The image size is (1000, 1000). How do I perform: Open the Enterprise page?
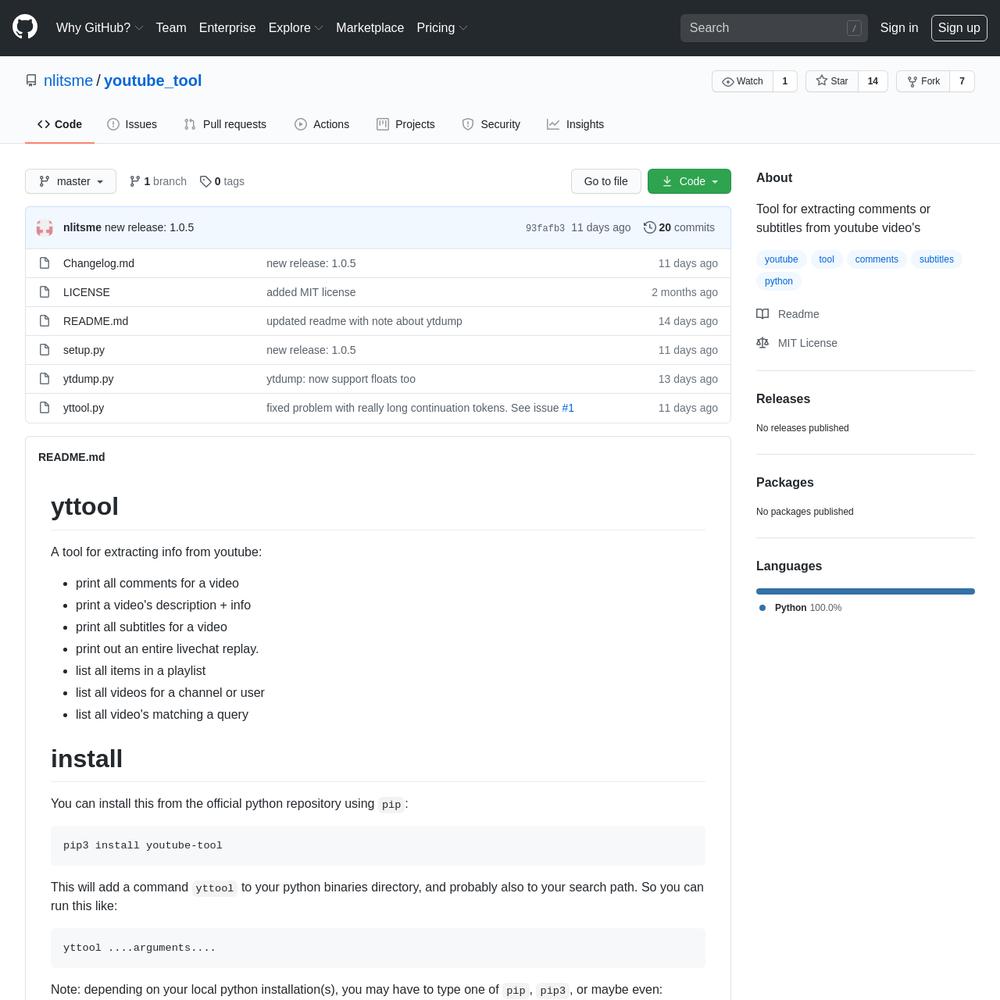pyautogui.click(x=227, y=28)
